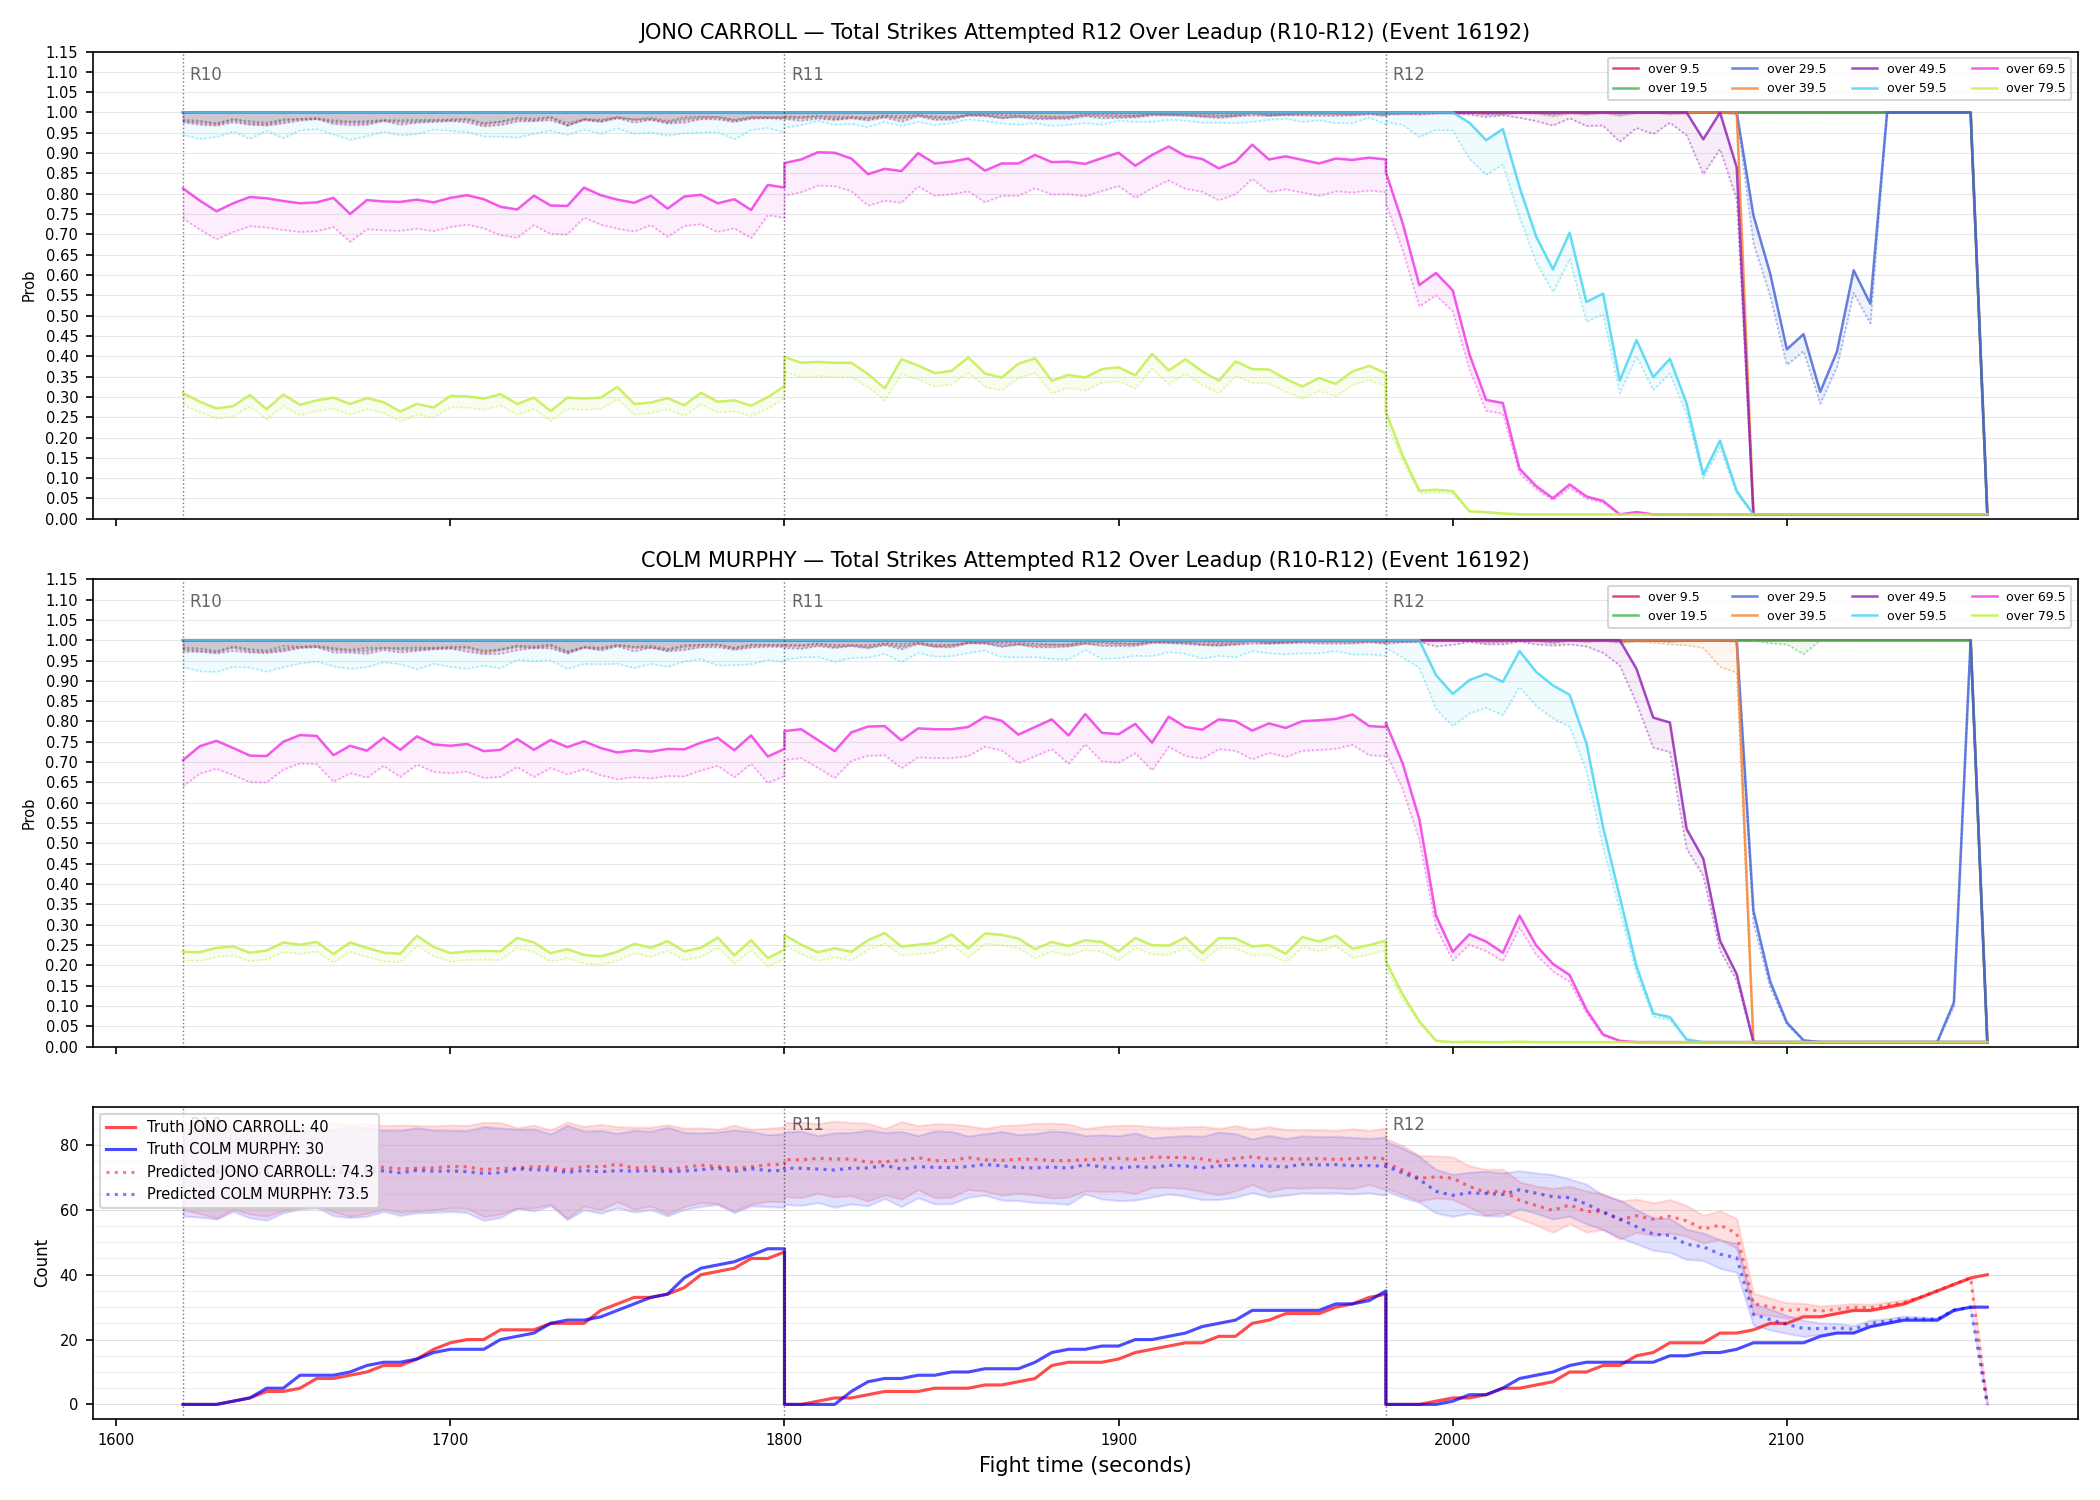The height and width of the screenshot is (1500, 2100).
Task: Click the JONO CARROLL chart title
Action: tap(1084, 32)
